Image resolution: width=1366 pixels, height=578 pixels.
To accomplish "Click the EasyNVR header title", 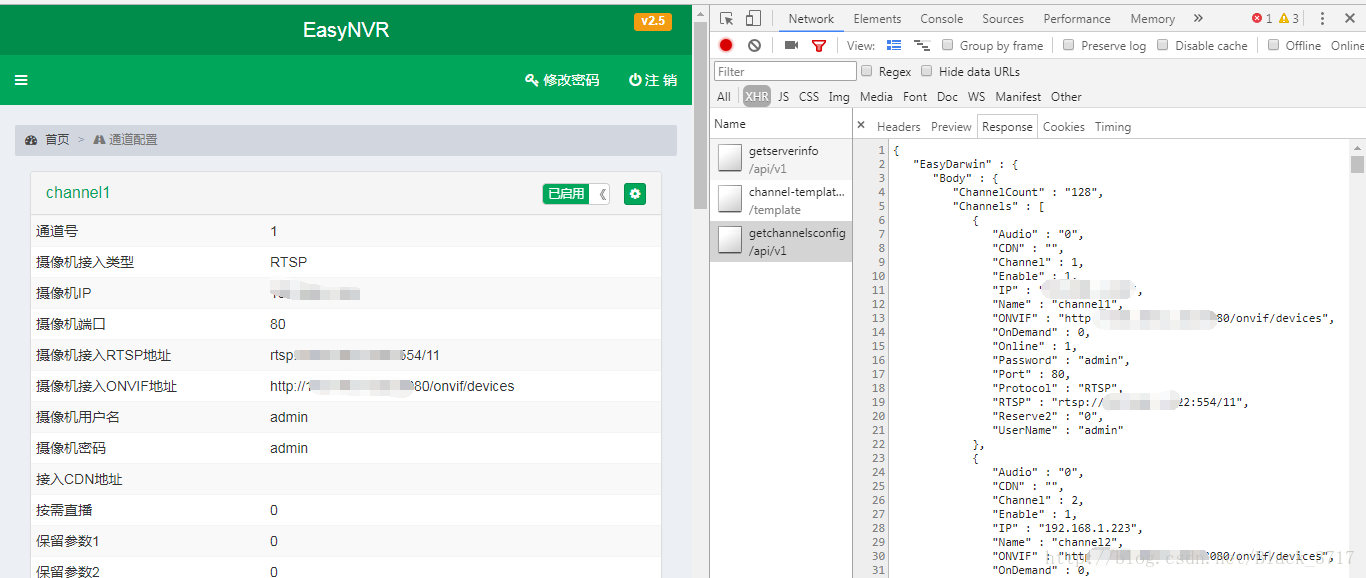I will tap(346, 30).
